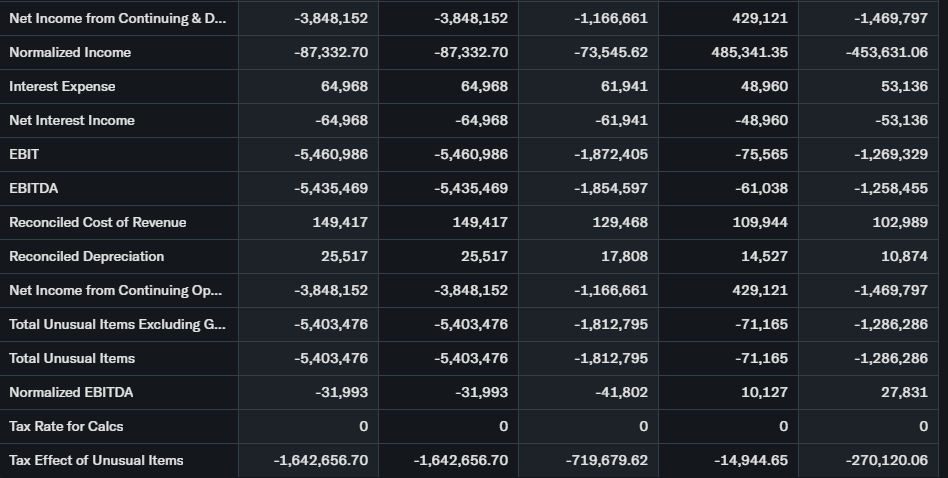Select the EBITDA value -1,854,597
This screenshot has width=948, height=478.
tap(611, 188)
